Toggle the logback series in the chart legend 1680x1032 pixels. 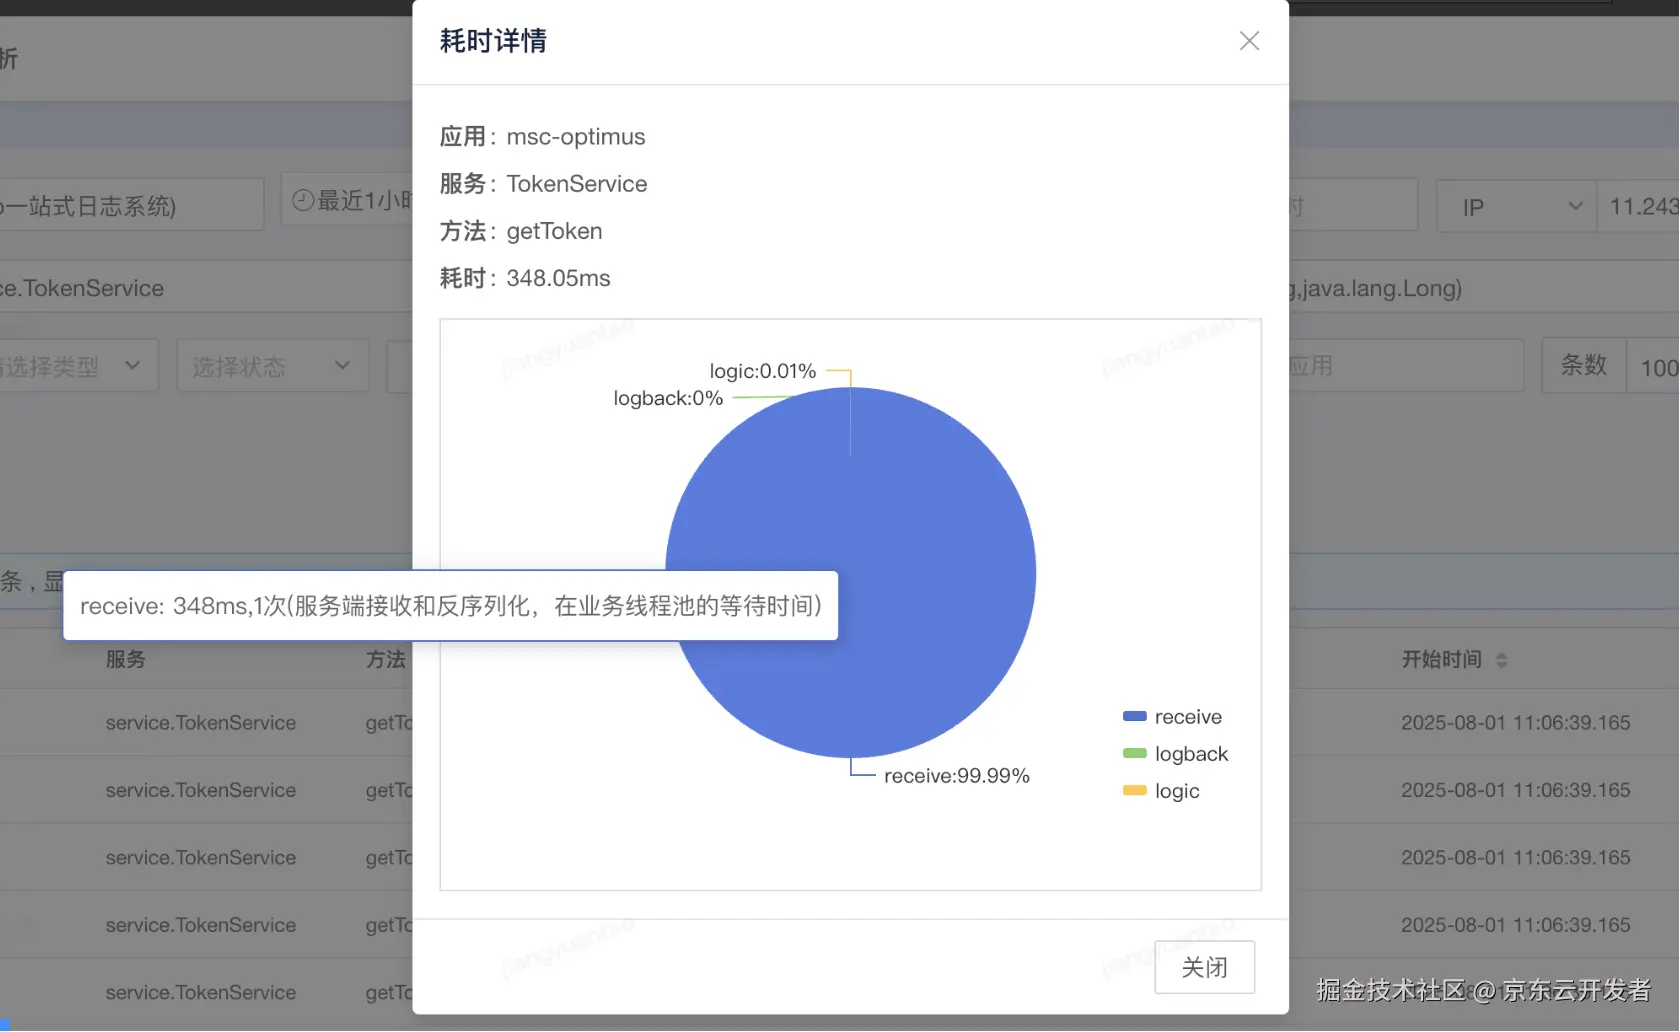click(x=1178, y=753)
